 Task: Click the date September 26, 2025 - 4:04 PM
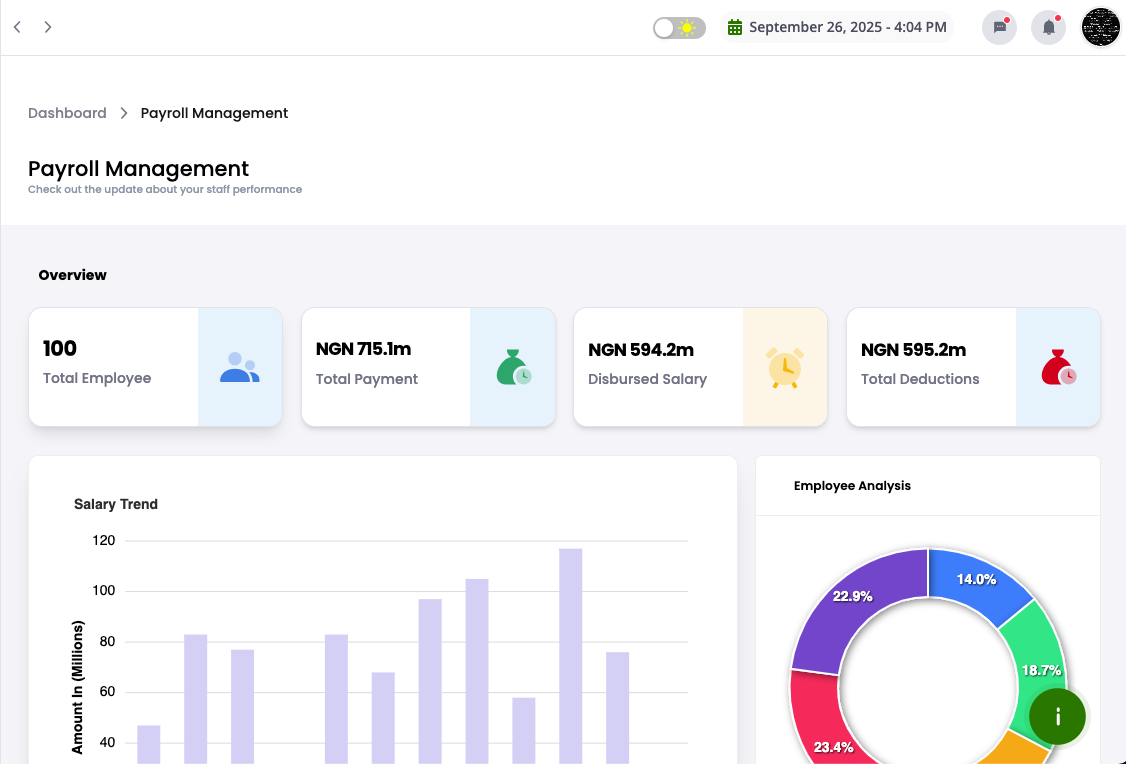tap(847, 27)
